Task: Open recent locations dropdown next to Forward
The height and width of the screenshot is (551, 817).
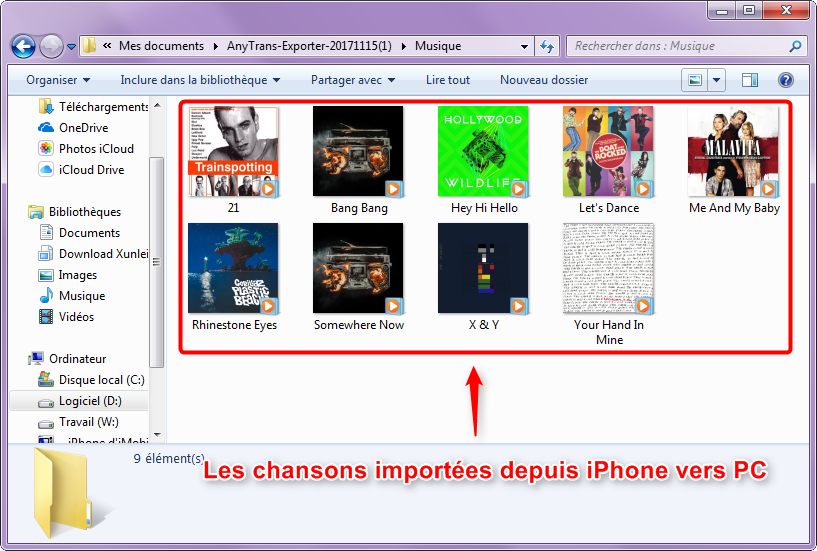Action: point(71,47)
